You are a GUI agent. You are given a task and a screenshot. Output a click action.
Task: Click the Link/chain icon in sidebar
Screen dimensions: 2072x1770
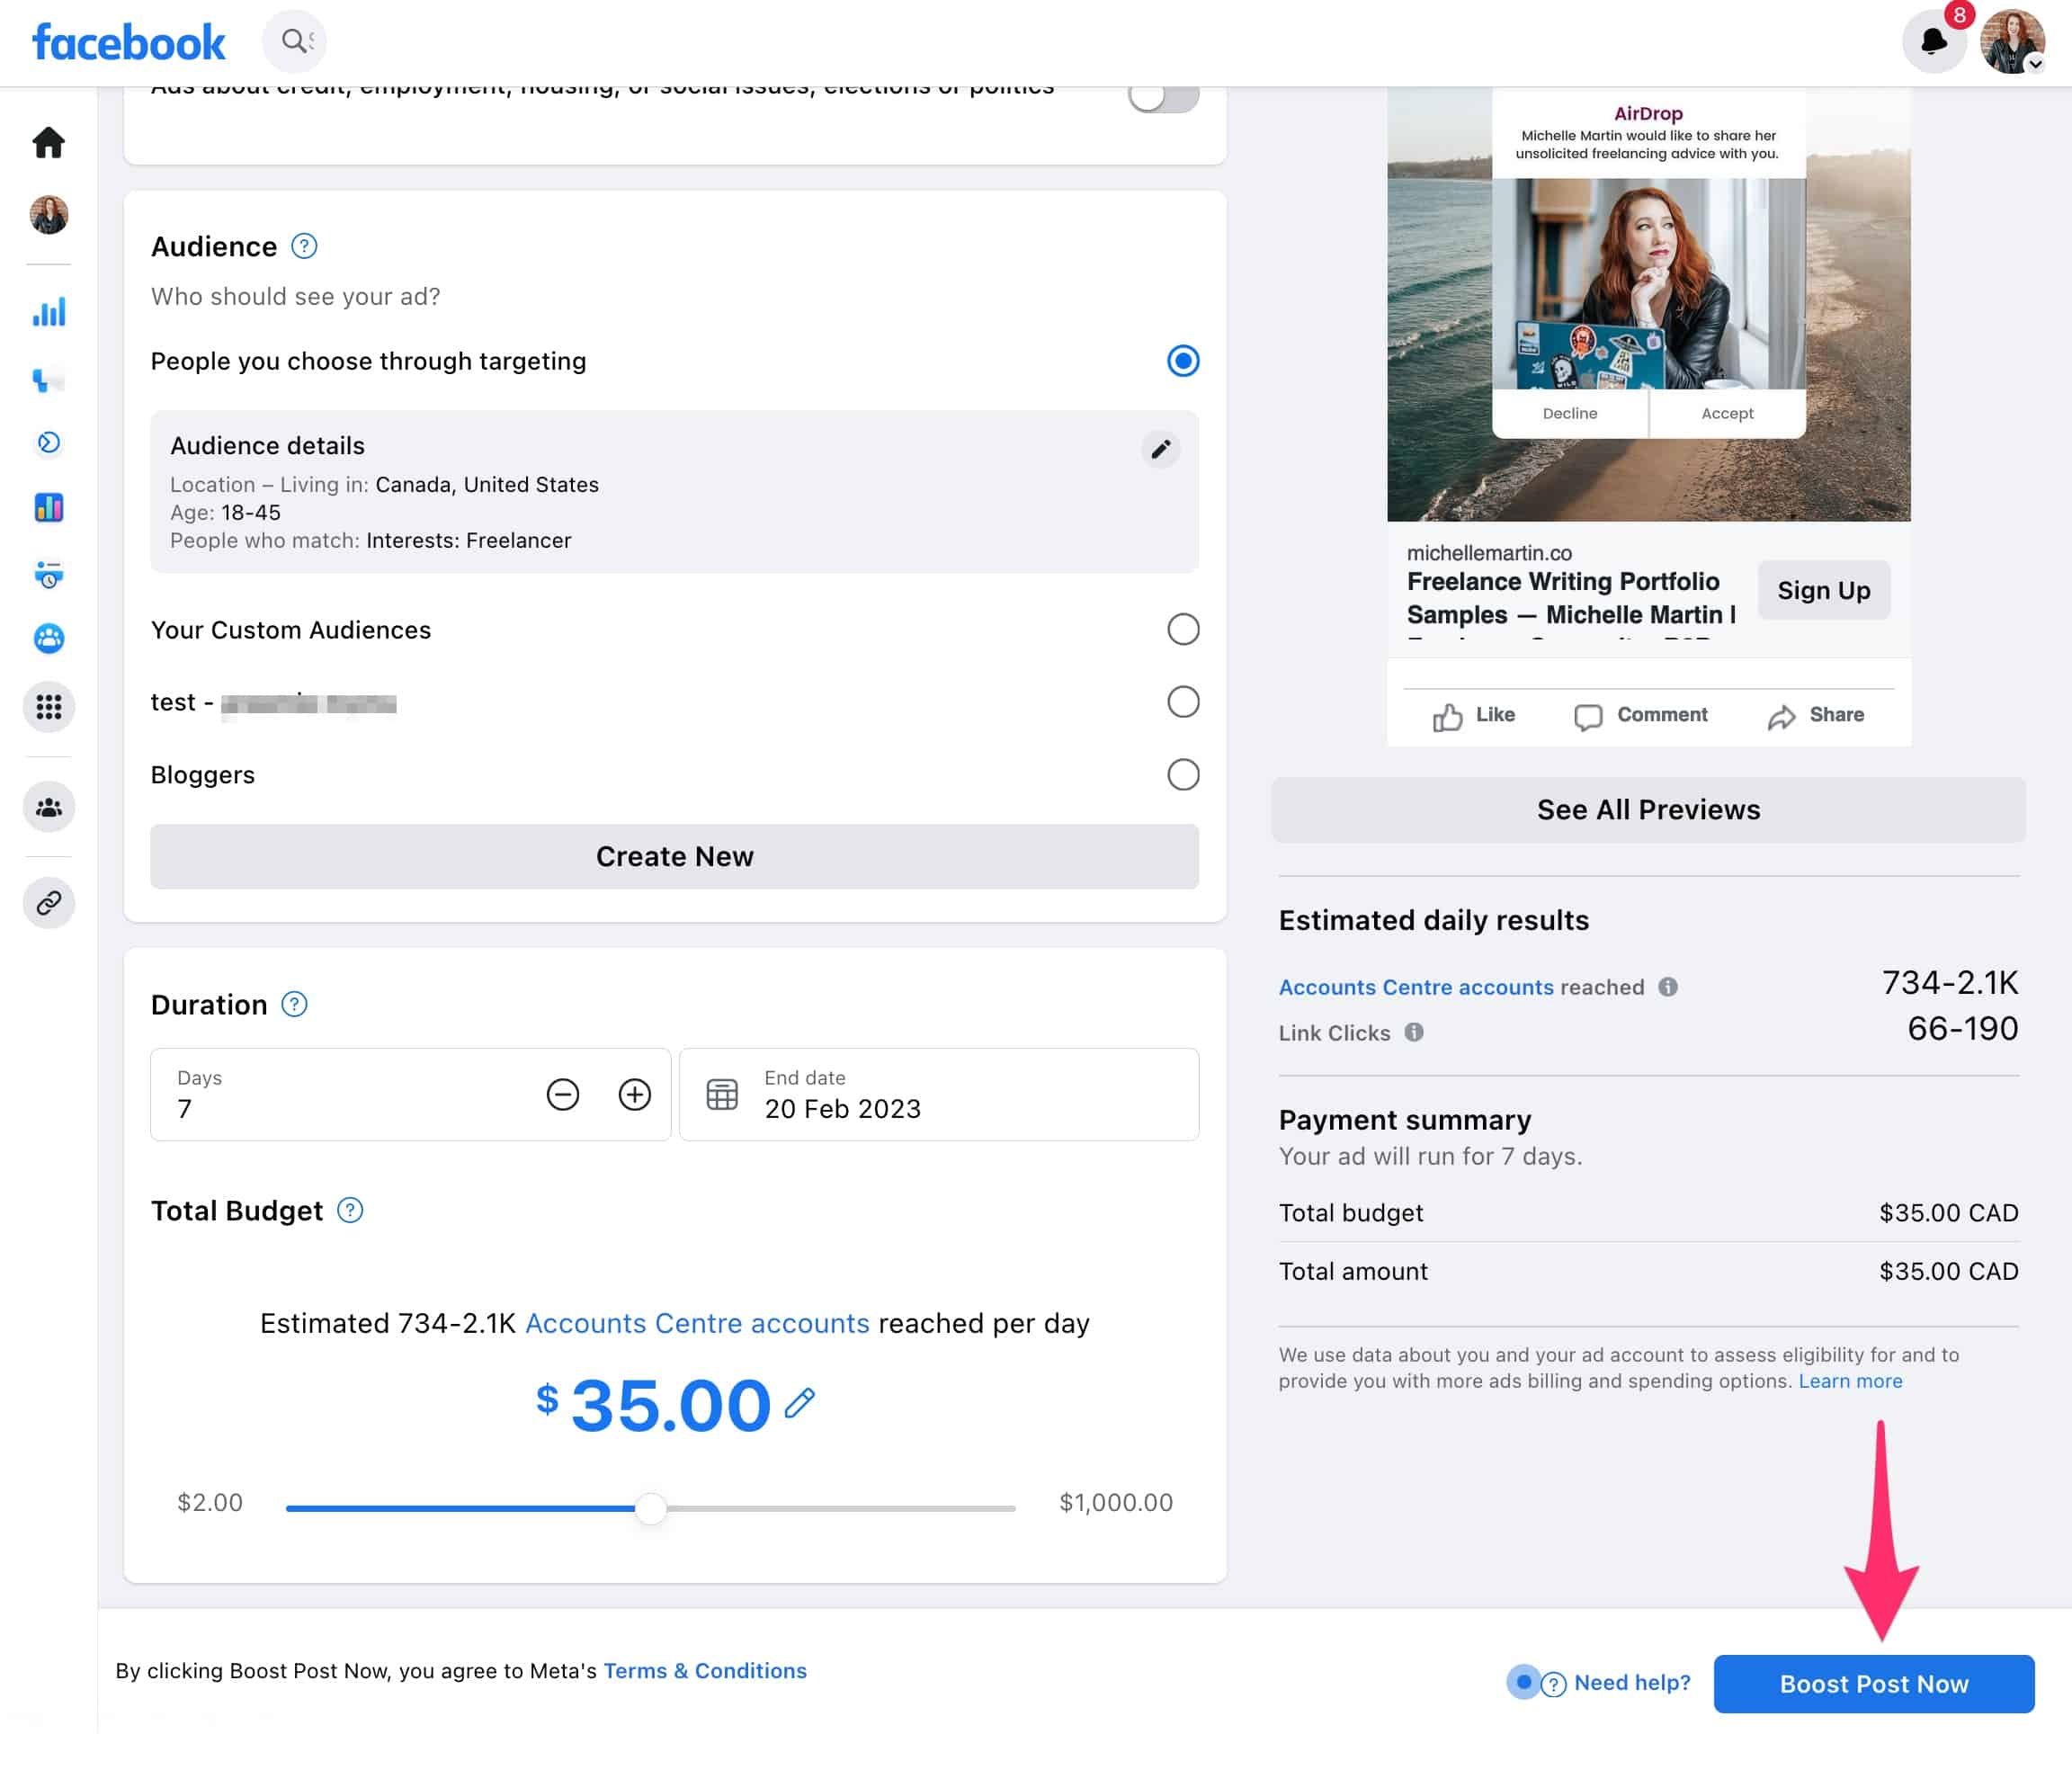(48, 903)
